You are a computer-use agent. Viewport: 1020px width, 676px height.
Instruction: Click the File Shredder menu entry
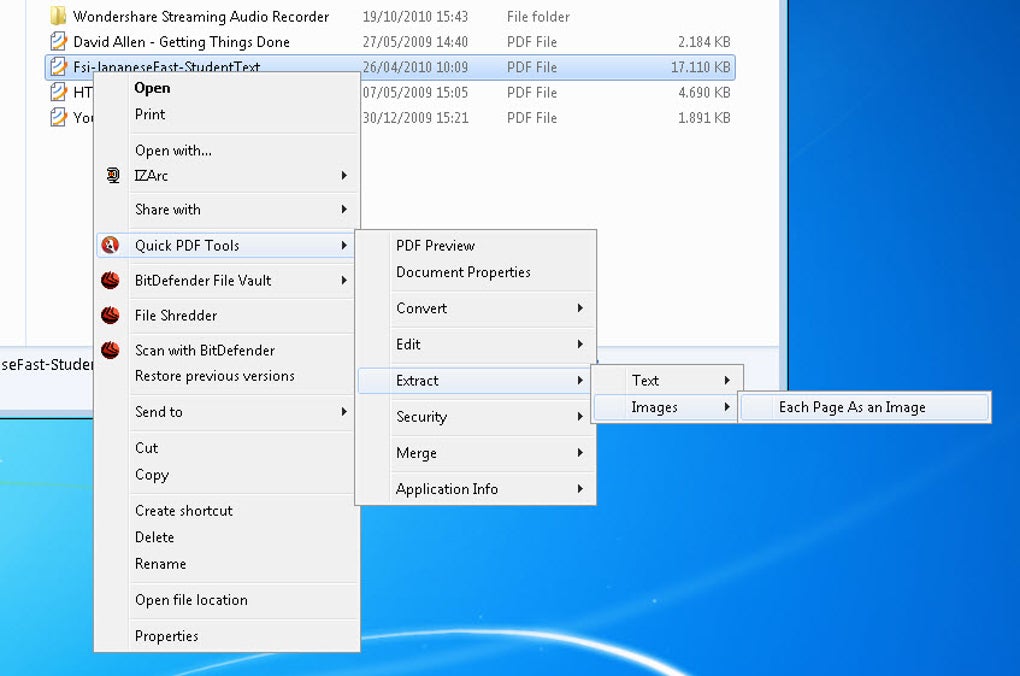tap(176, 316)
